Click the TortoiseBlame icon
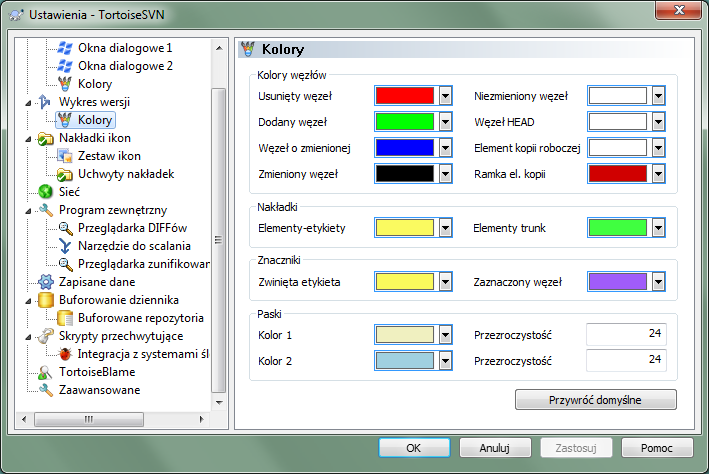The width and height of the screenshot is (709, 474). tap(45, 372)
